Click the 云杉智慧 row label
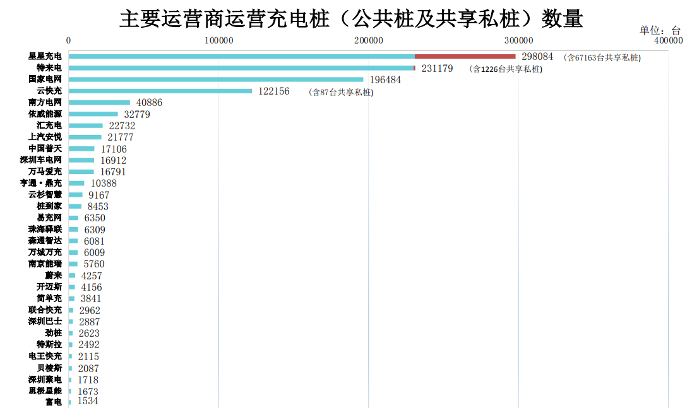 pos(45,194)
